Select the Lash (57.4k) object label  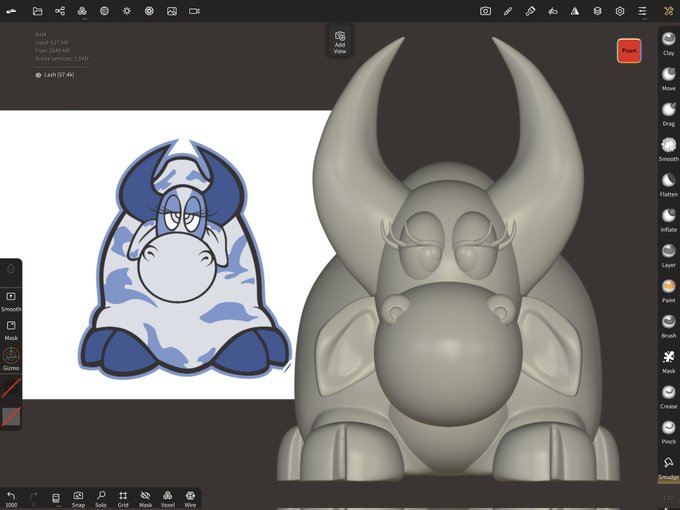coord(59,75)
